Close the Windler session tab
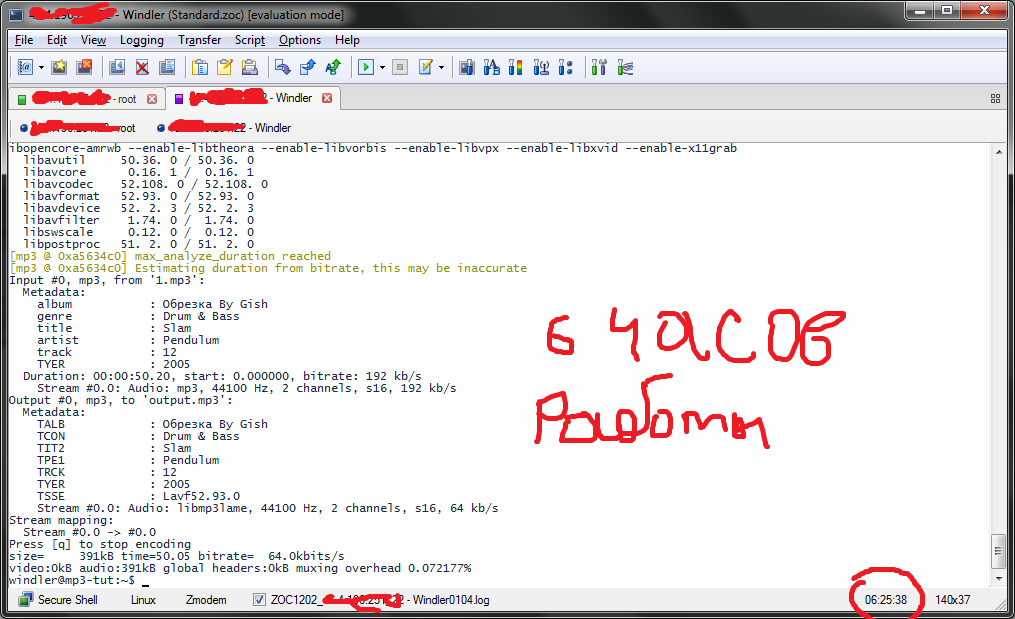1015x619 pixels. (x=326, y=99)
